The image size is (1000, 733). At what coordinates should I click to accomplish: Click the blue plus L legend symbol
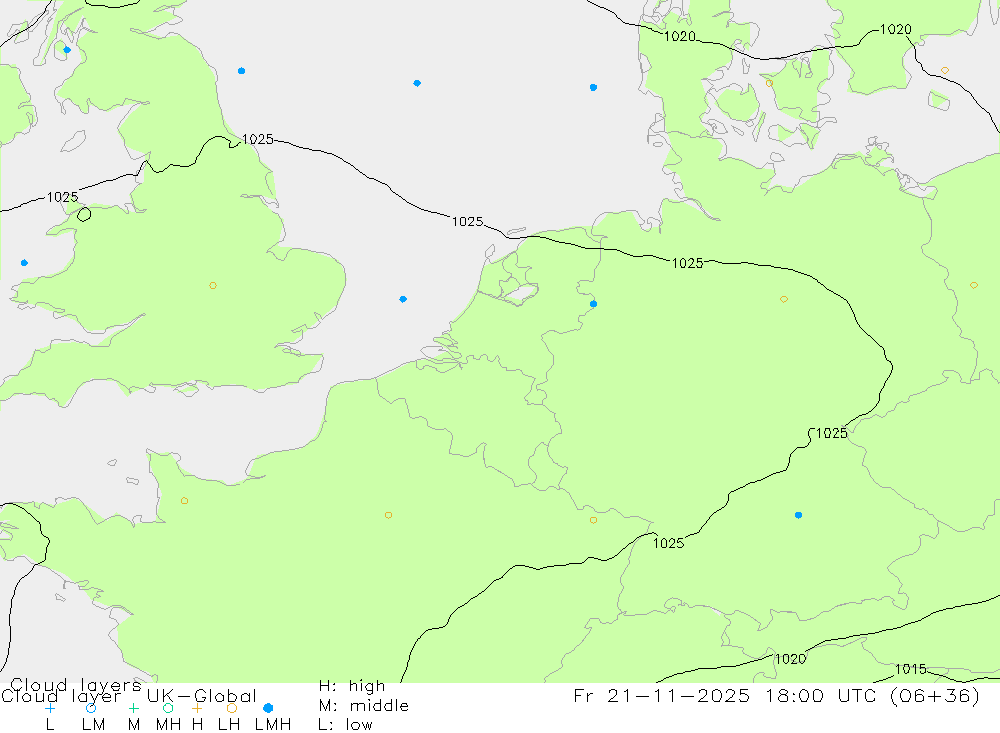[x=50, y=708]
